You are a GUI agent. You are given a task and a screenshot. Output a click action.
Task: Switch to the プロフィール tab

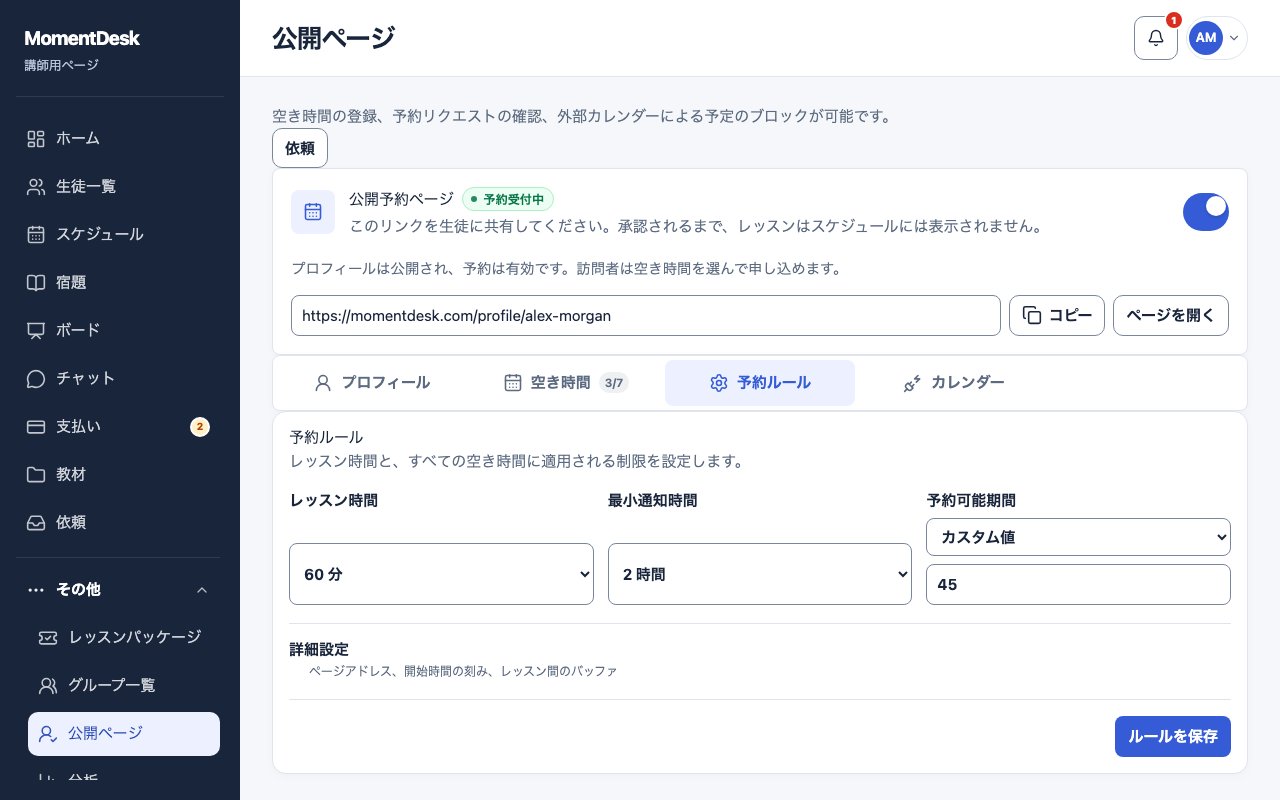click(x=372, y=383)
